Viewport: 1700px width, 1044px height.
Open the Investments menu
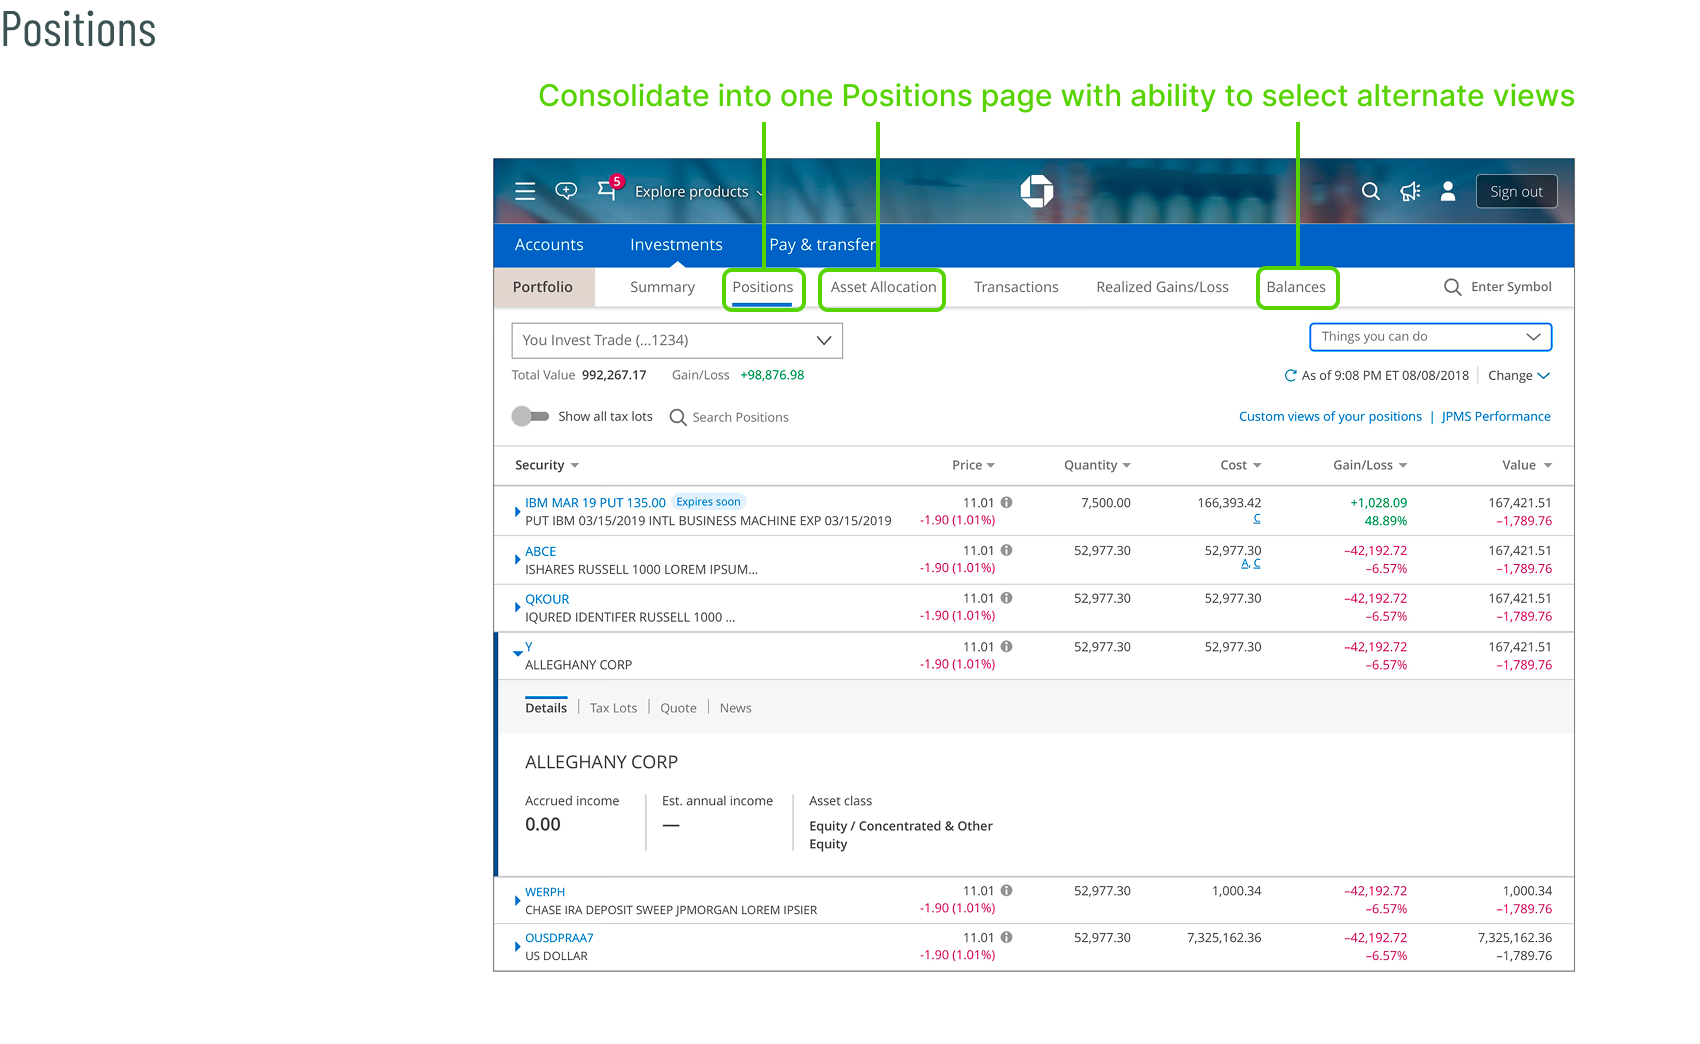tap(676, 245)
